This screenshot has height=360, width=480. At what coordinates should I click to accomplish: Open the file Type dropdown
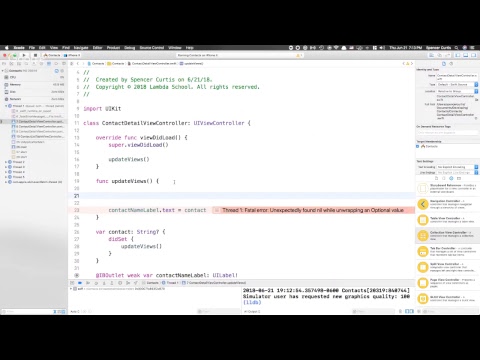pyautogui.click(x=458, y=84)
